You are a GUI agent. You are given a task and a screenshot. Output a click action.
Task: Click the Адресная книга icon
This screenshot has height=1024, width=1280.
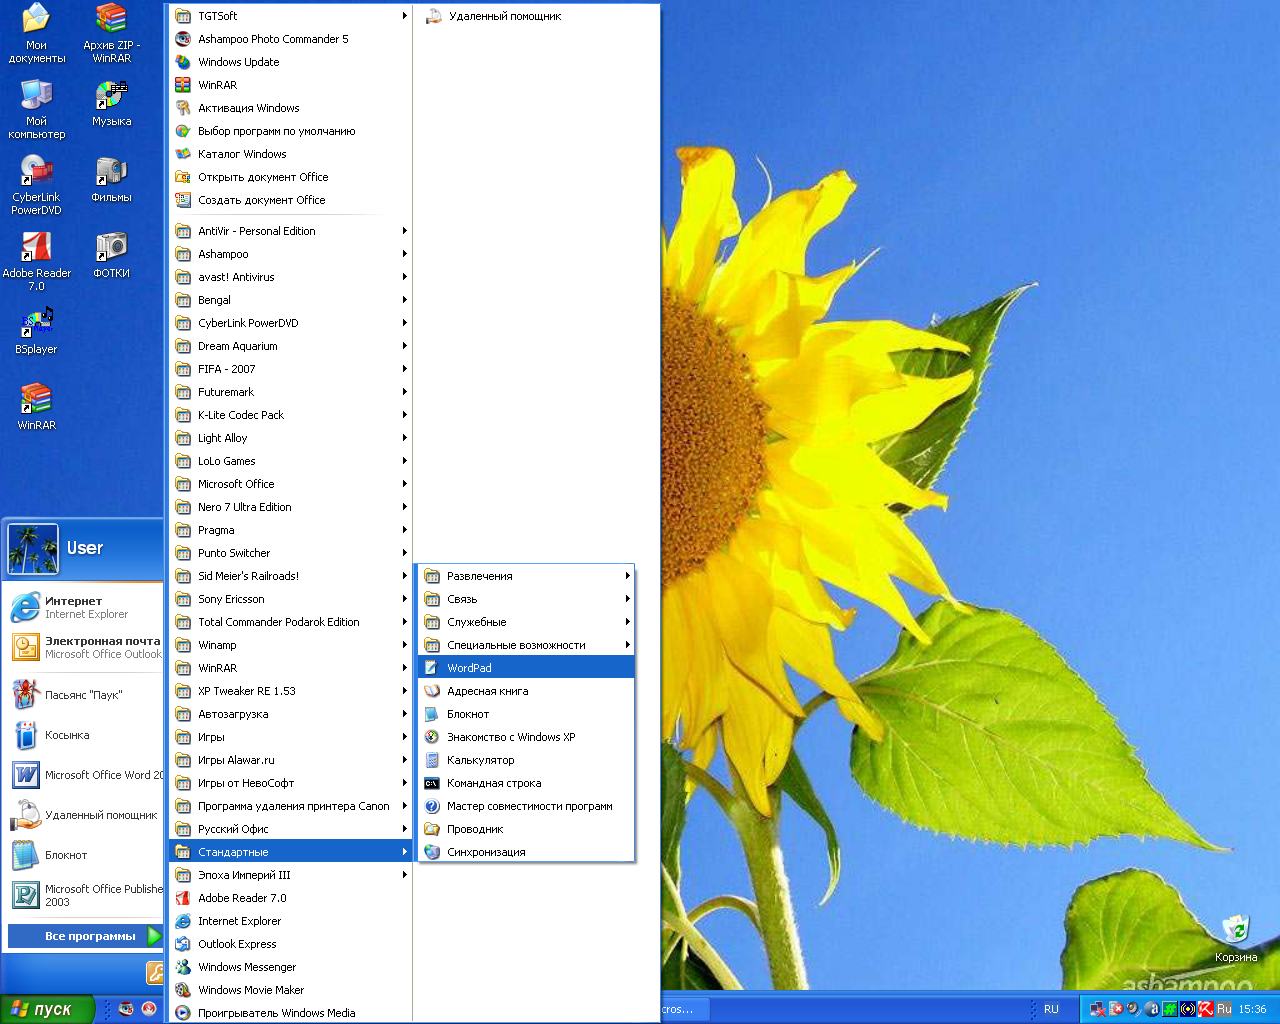point(432,691)
